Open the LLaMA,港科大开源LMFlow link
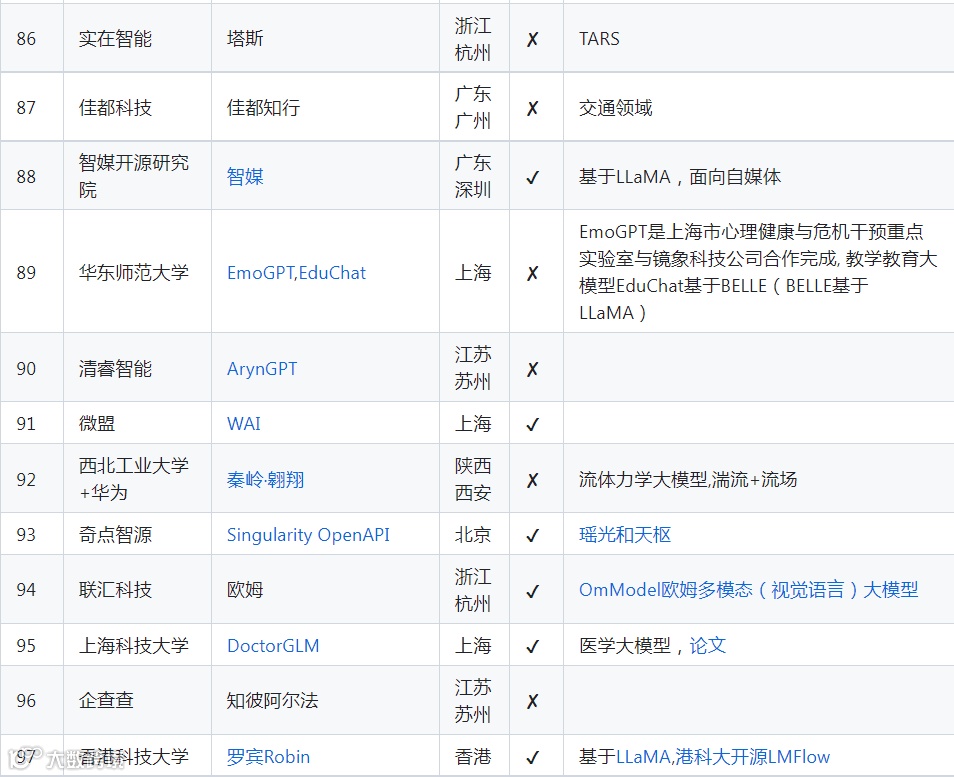 723,756
